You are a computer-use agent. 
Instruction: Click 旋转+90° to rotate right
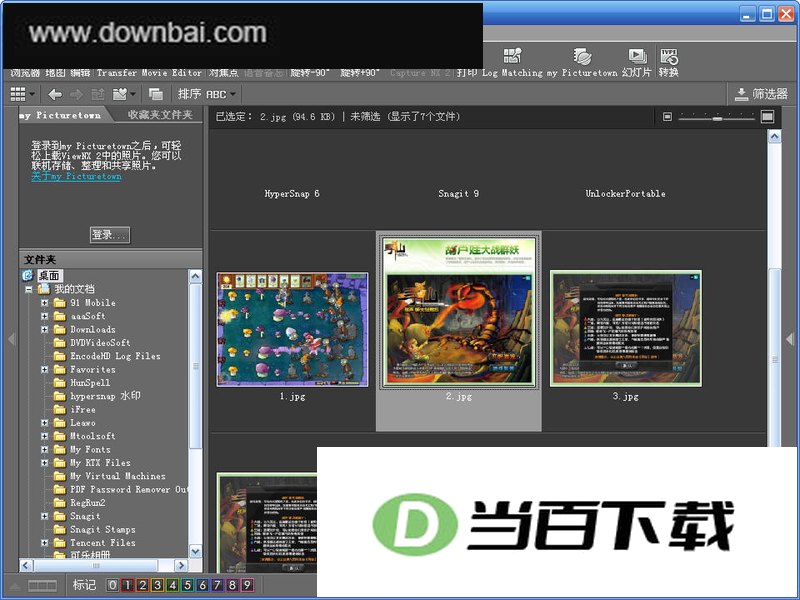(360, 73)
